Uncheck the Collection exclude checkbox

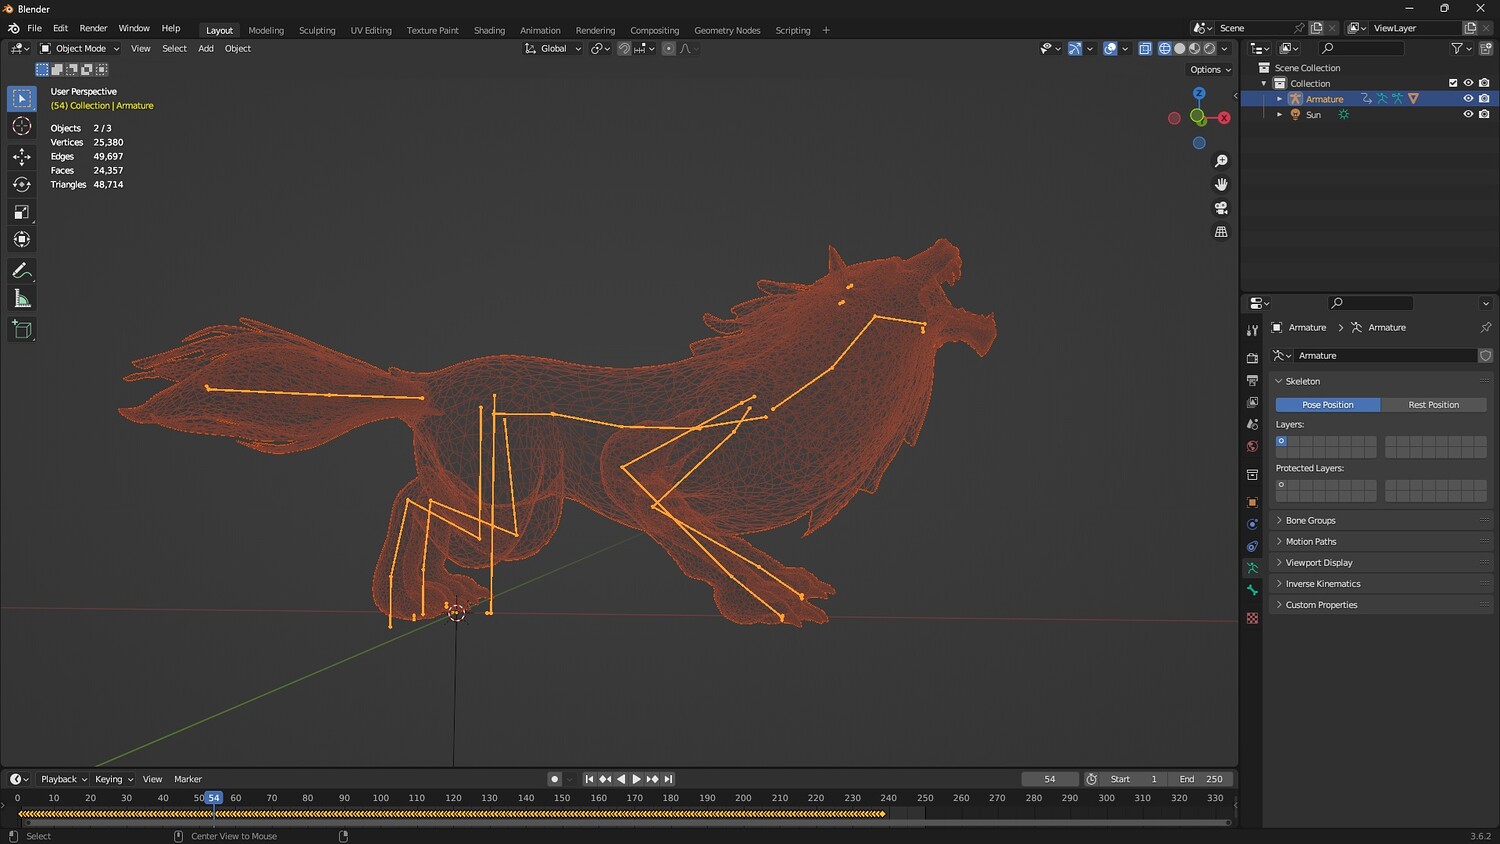pyautogui.click(x=1453, y=83)
